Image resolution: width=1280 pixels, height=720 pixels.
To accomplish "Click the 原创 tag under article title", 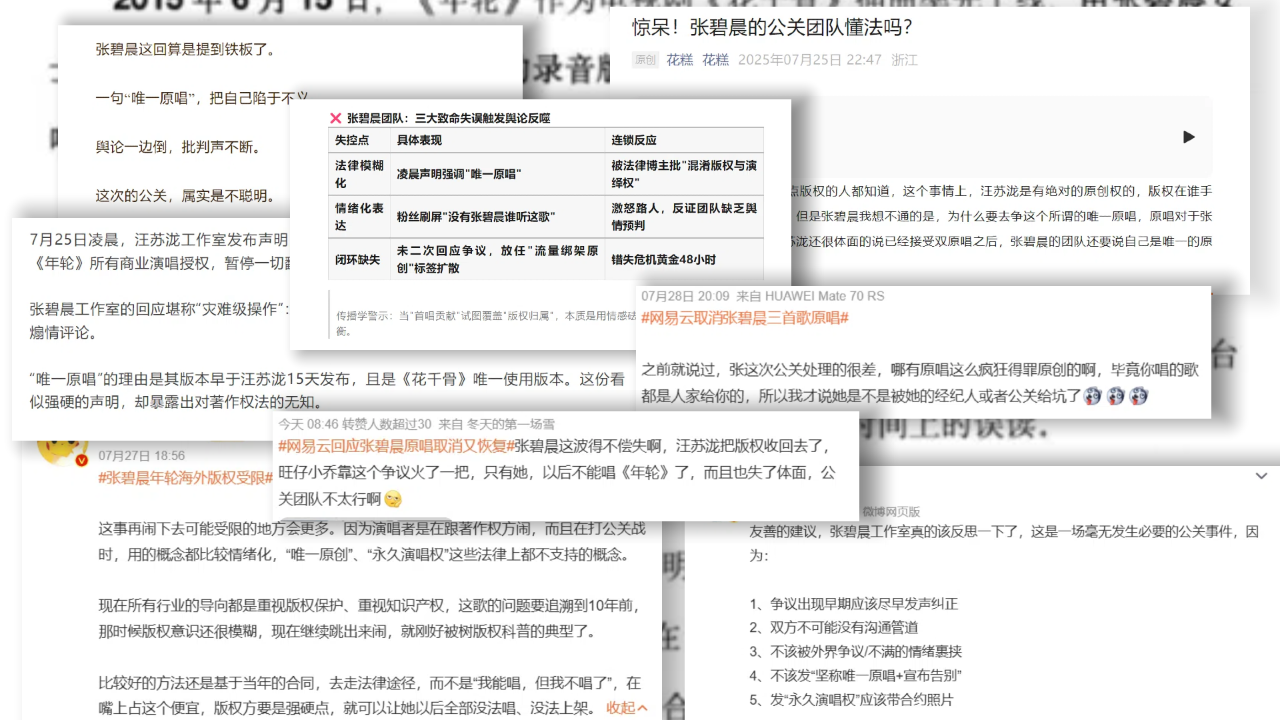I will 645,60.
